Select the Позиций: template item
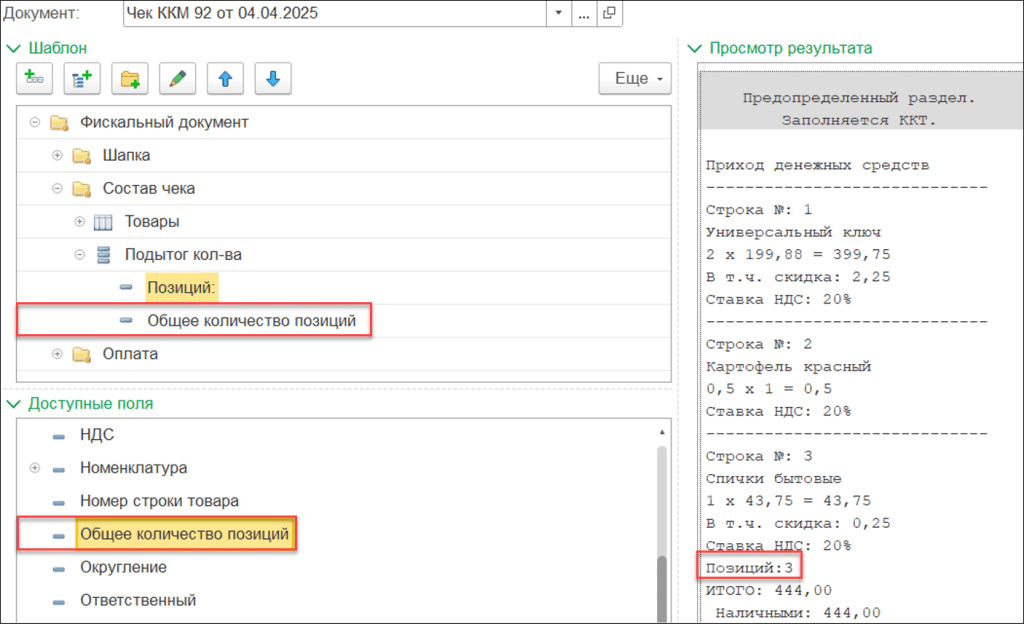This screenshot has height=624, width=1024. 182,288
